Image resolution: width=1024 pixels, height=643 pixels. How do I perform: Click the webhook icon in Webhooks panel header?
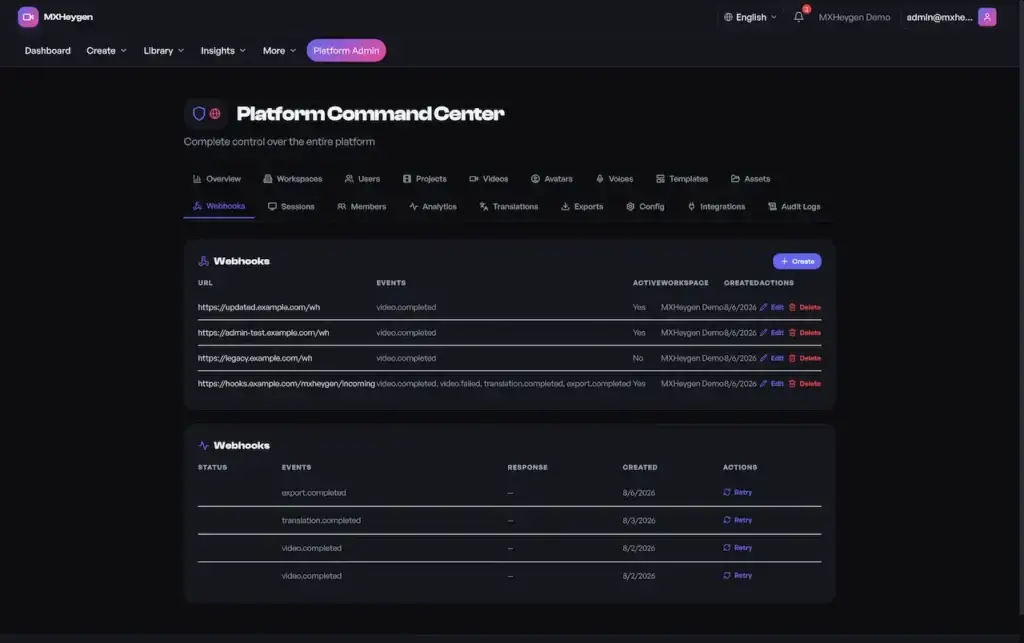[x=203, y=261]
